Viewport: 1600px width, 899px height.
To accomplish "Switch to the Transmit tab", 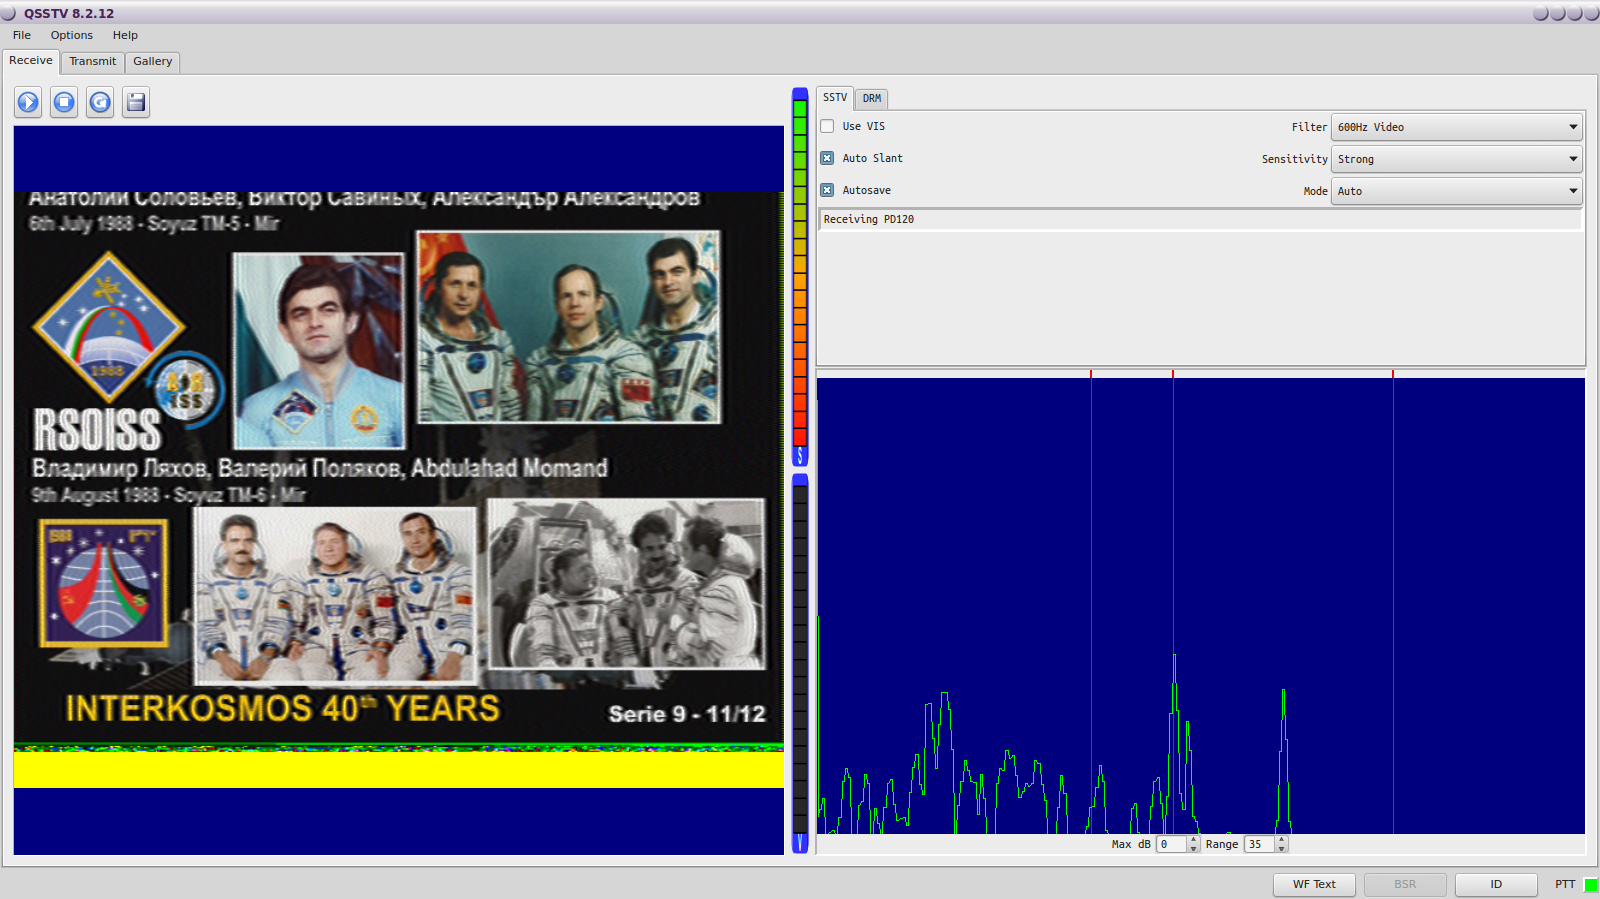I will point(93,62).
